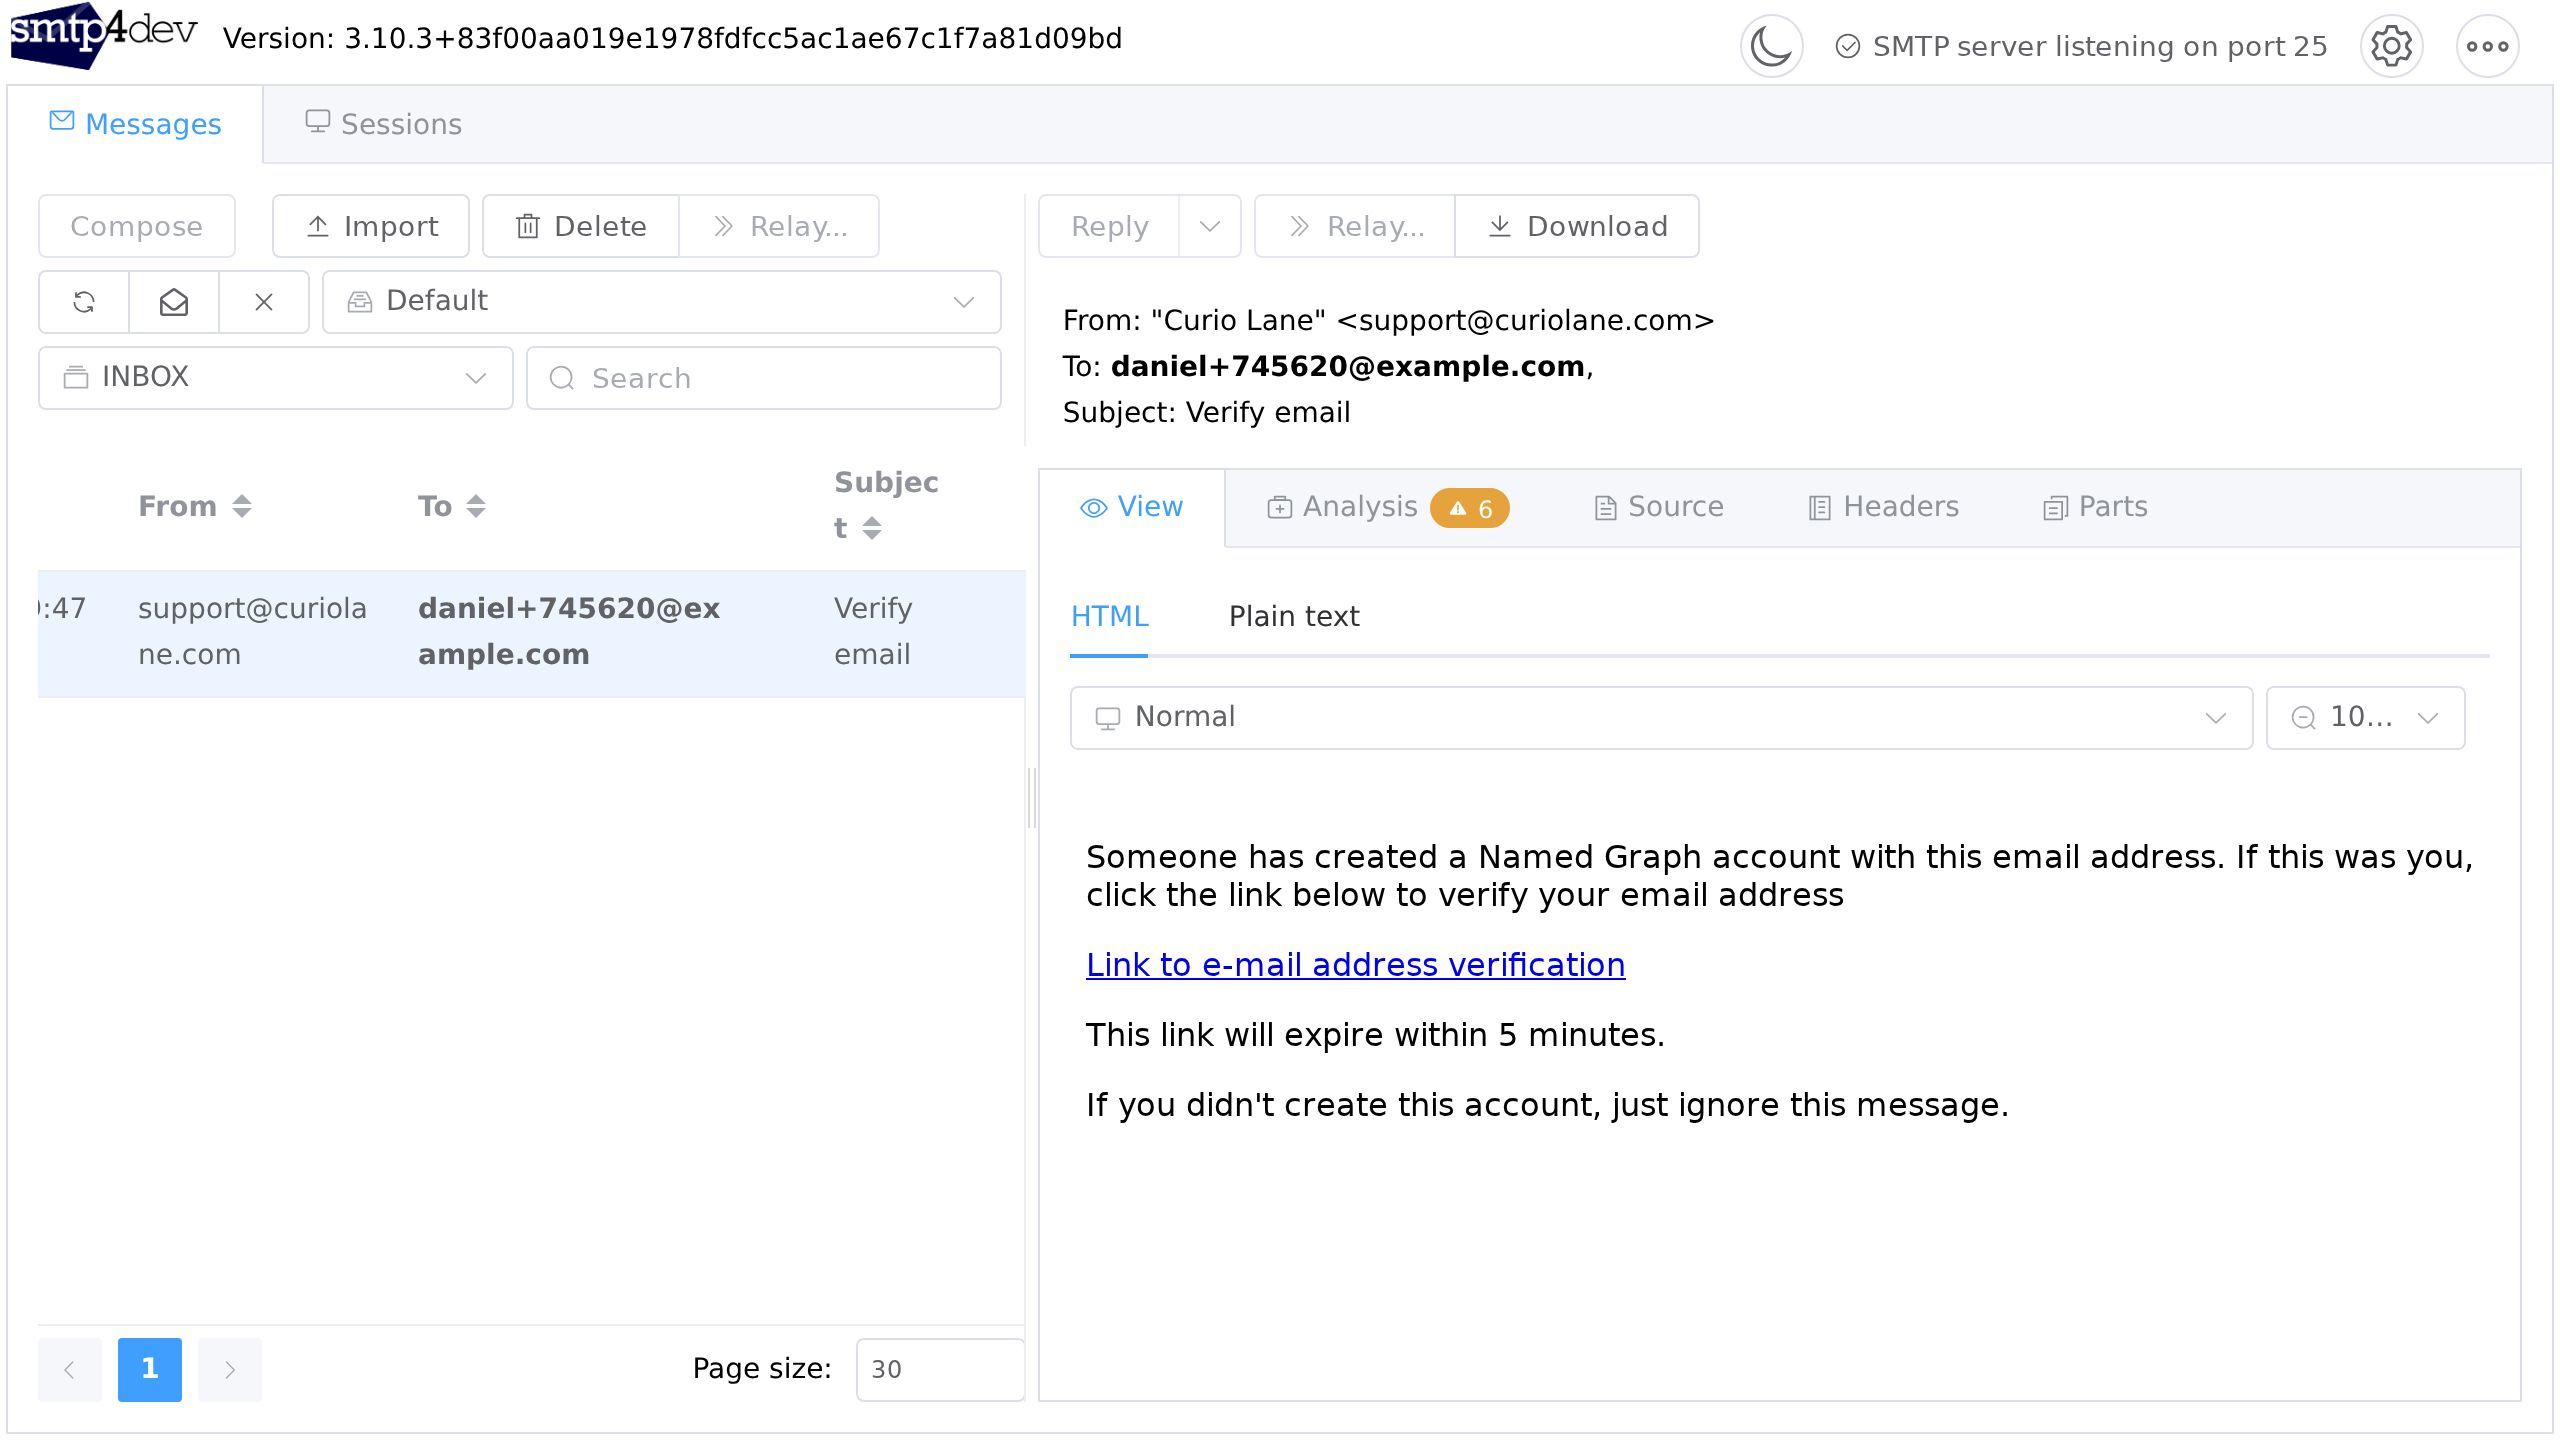Open settings via gear icon
The image size is (2560, 1440).
coord(2391,46)
